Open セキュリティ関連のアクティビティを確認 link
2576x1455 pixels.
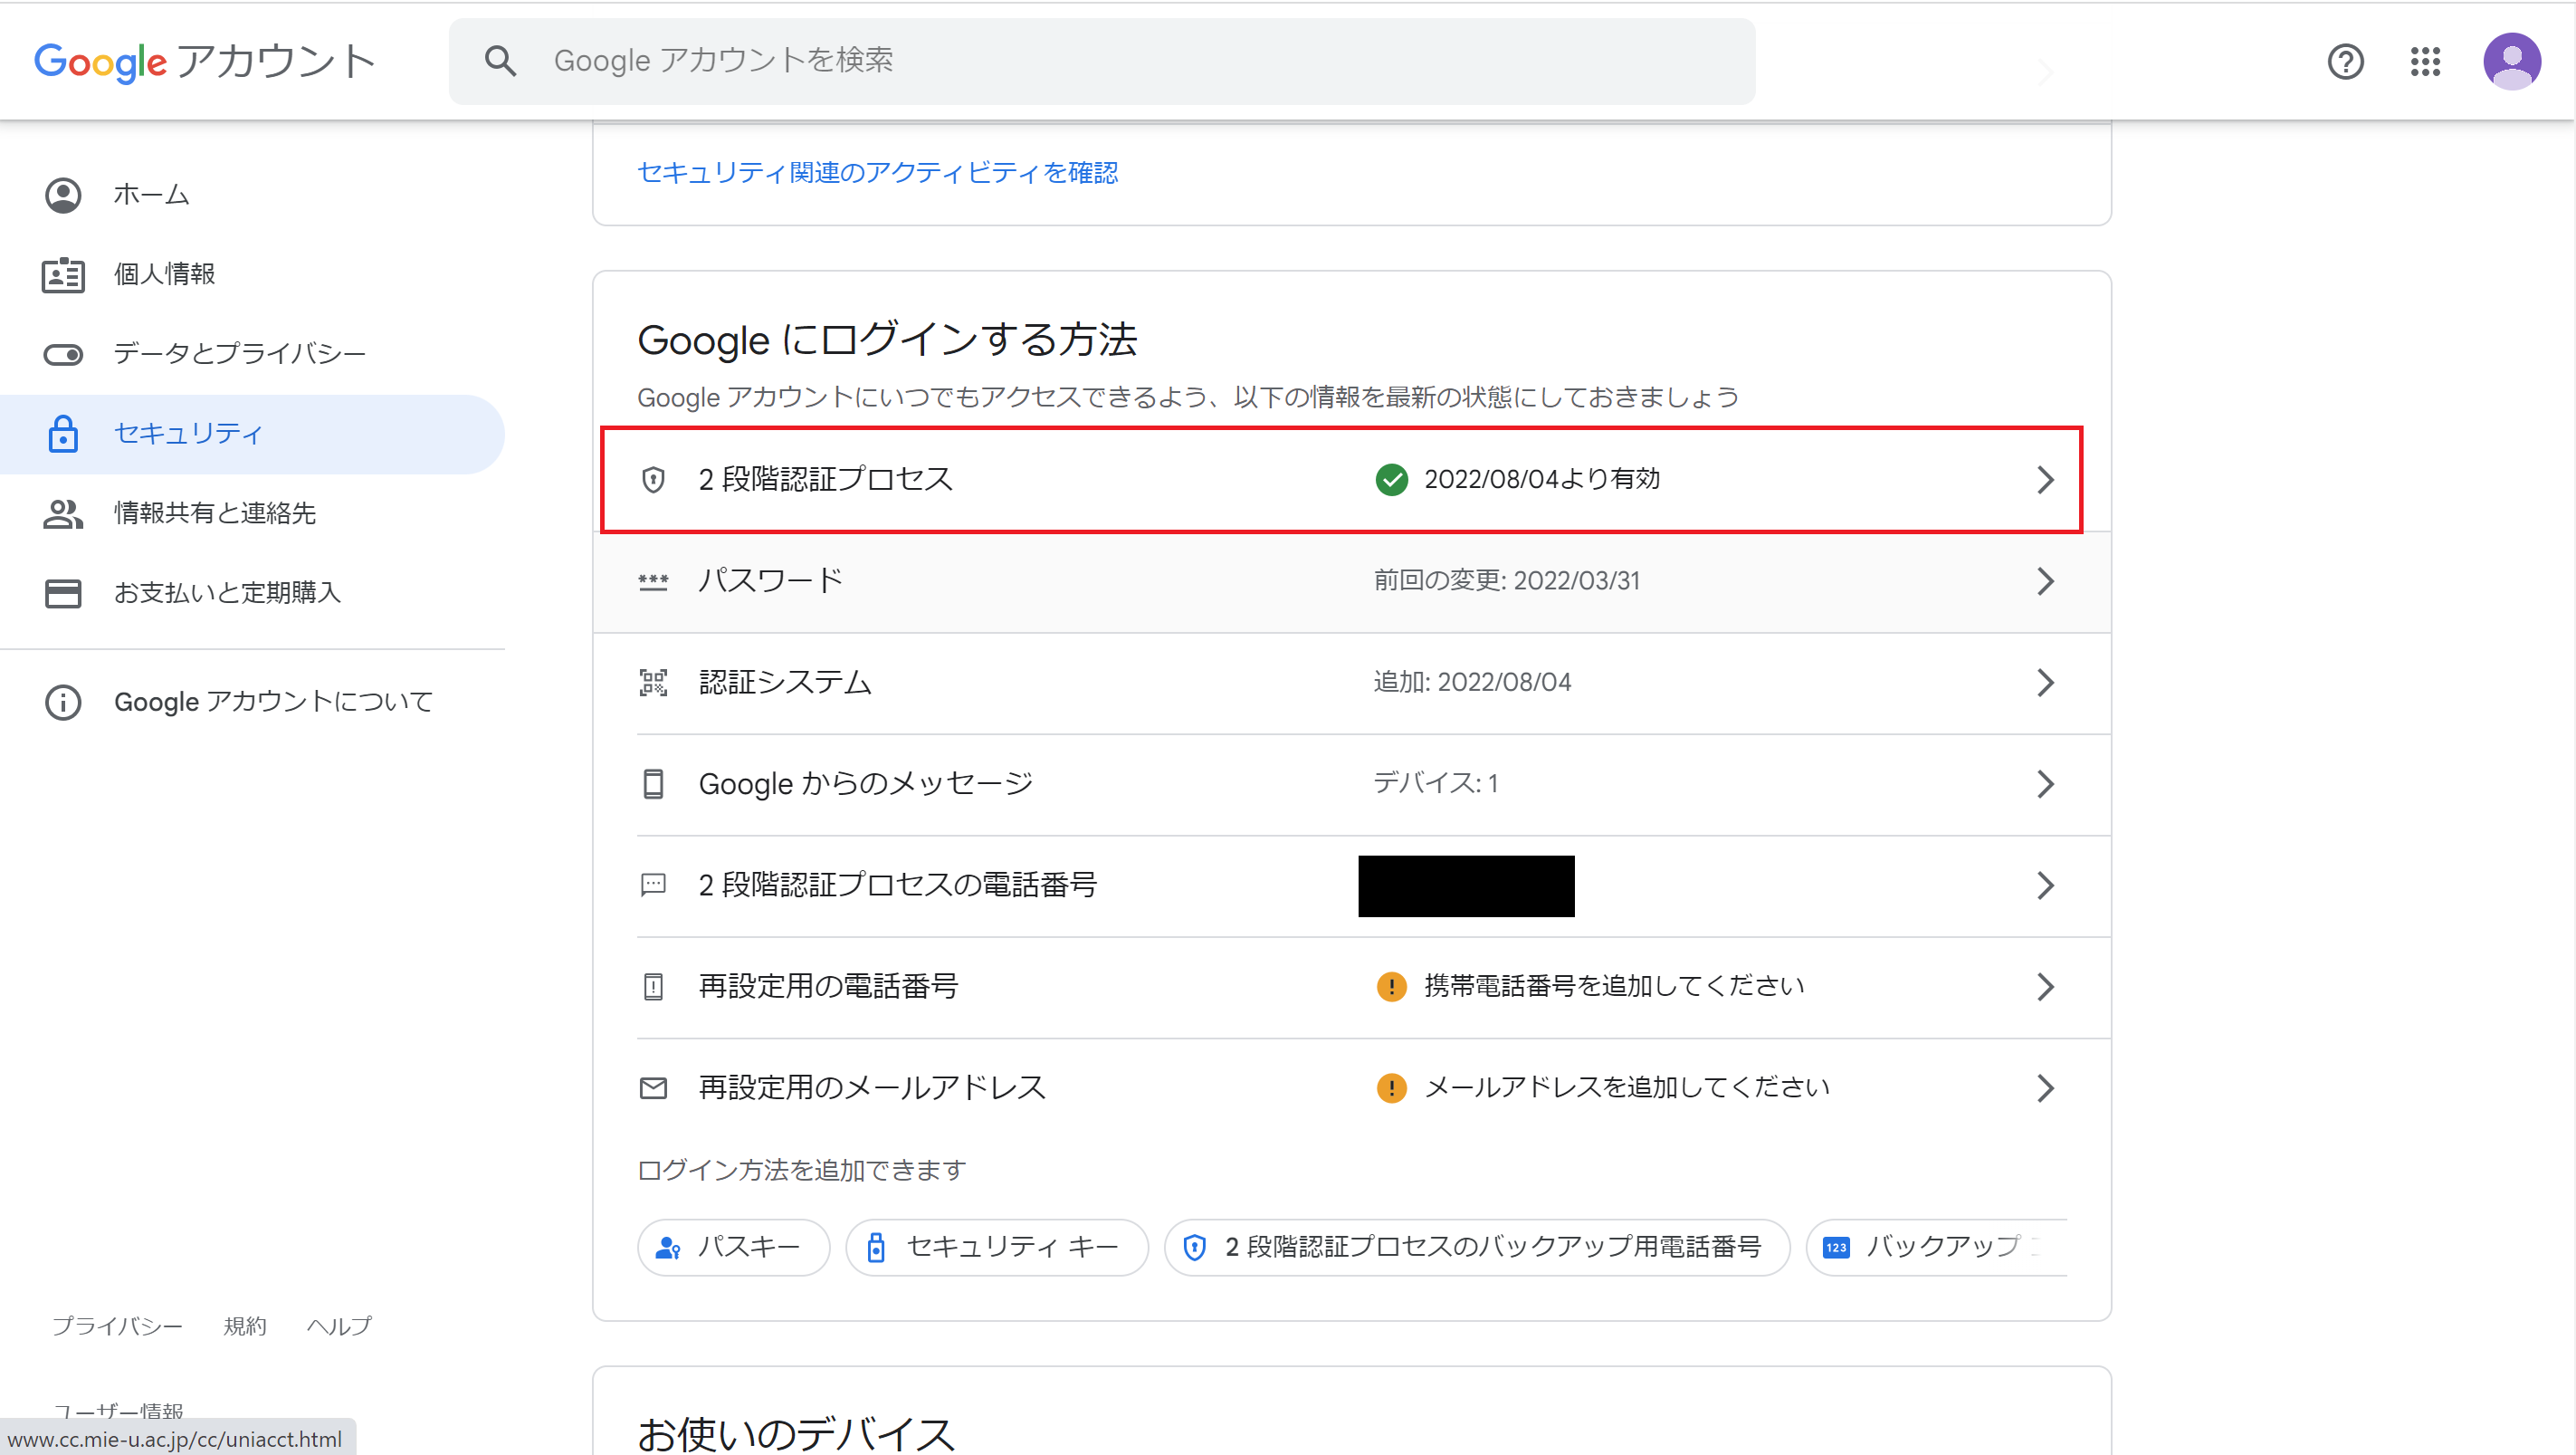pyautogui.click(x=878, y=173)
